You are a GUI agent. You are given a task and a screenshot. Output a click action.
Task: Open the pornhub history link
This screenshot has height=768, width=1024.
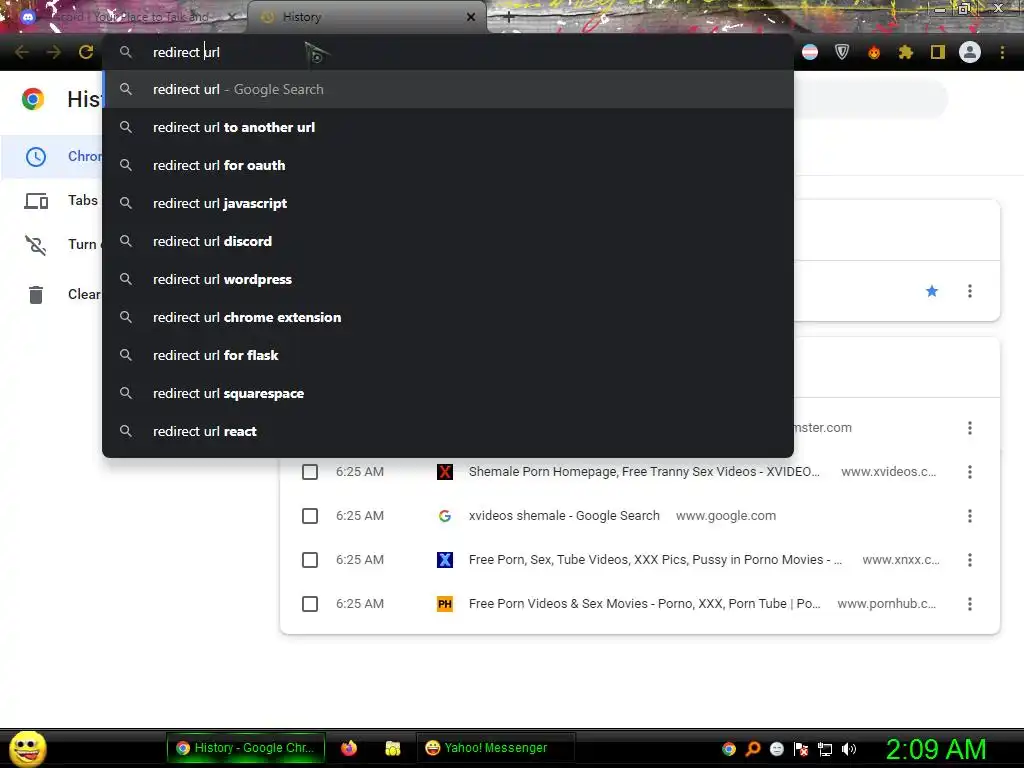(645, 604)
